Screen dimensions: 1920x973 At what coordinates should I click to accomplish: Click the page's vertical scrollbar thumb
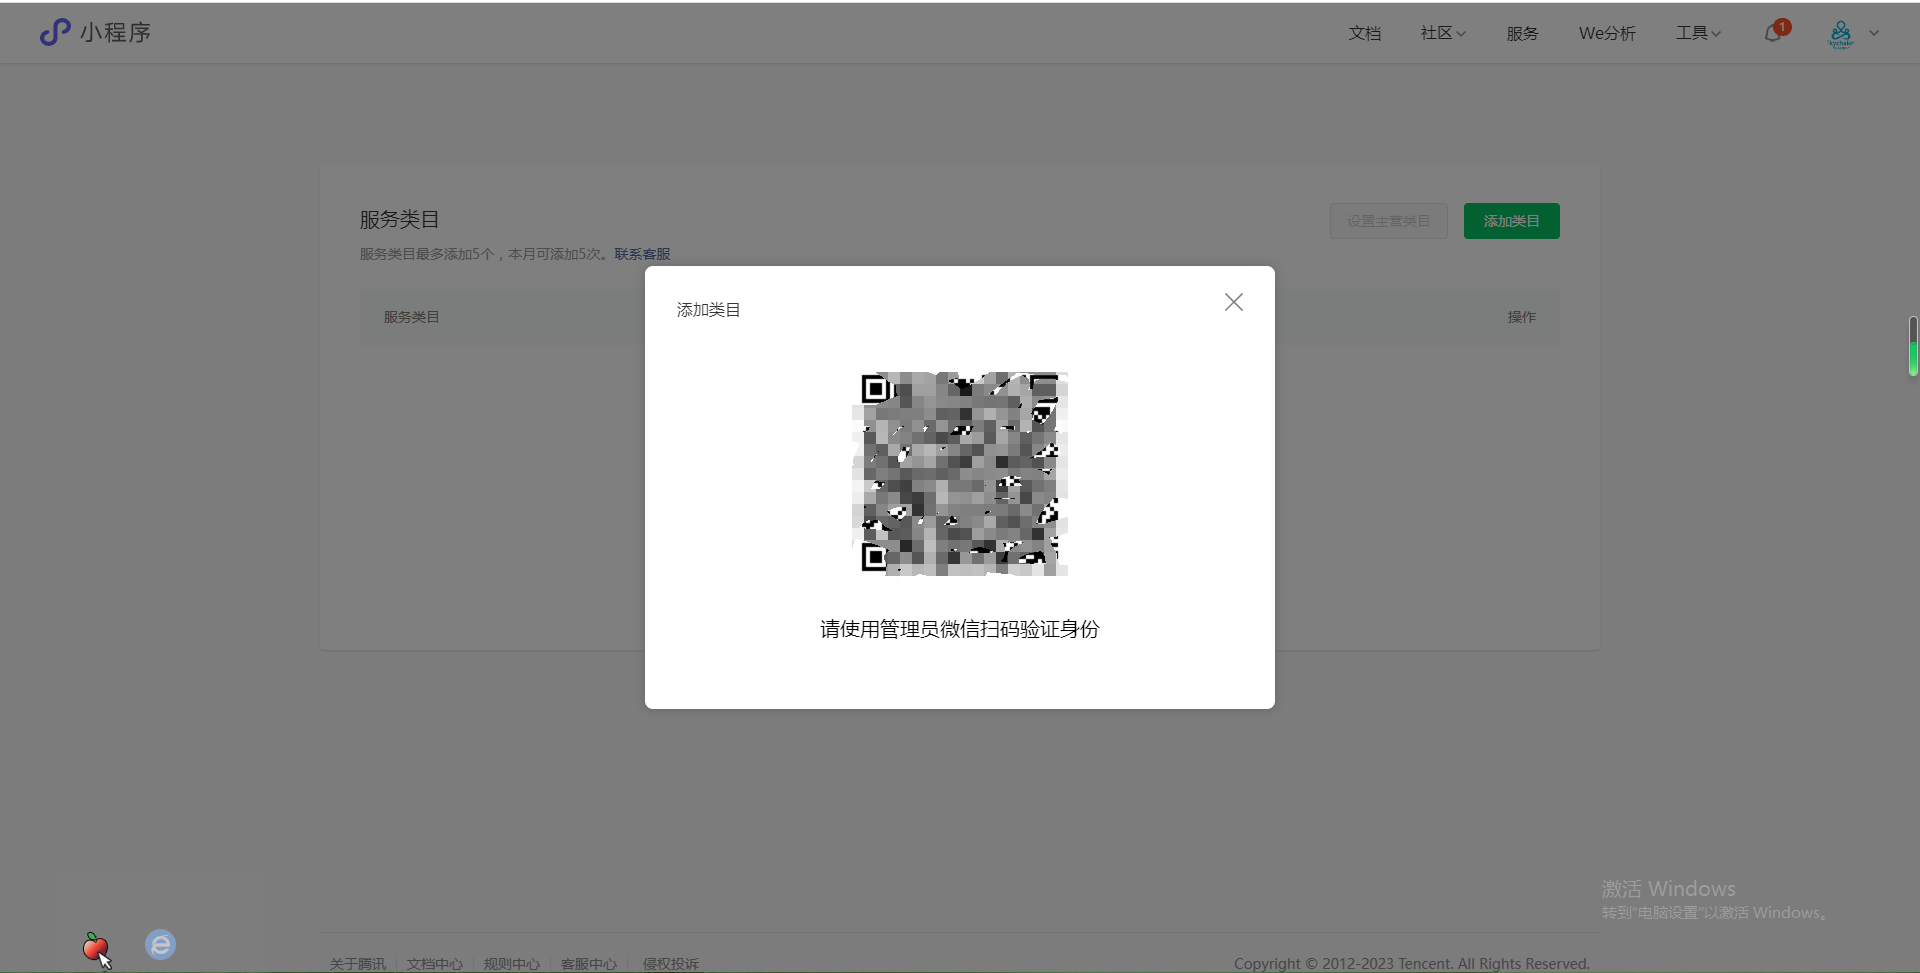pos(1912,346)
